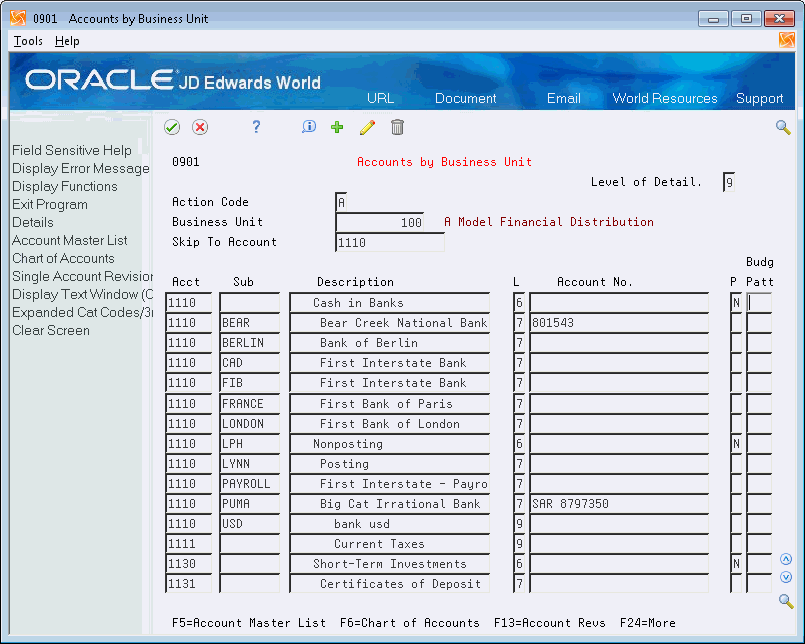
Task: Open the URL header link
Action: pyautogui.click(x=380, y=98)
